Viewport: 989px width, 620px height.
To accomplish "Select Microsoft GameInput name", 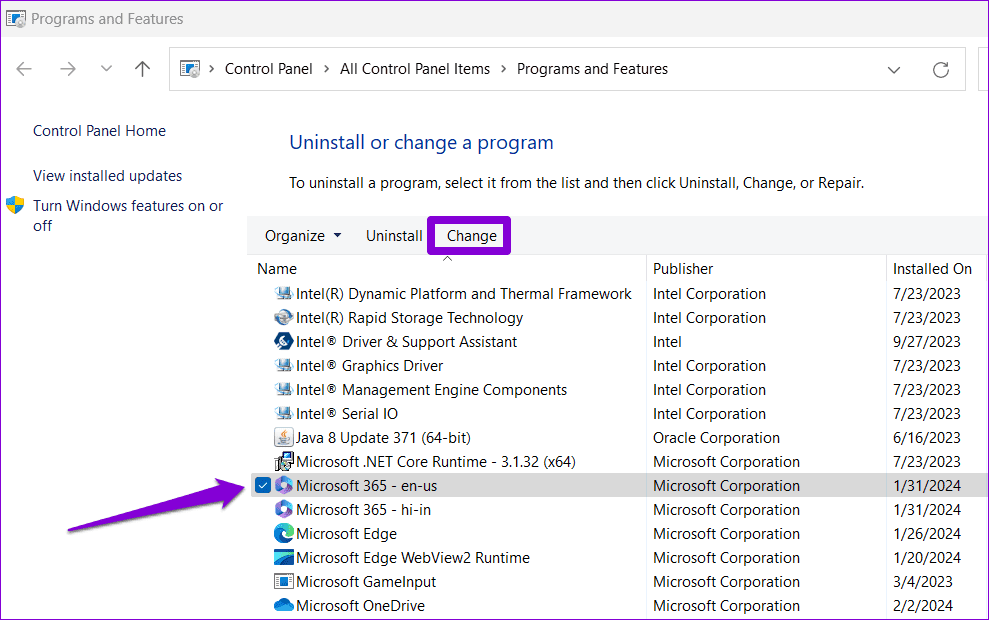I will click(x=366, y=582).
